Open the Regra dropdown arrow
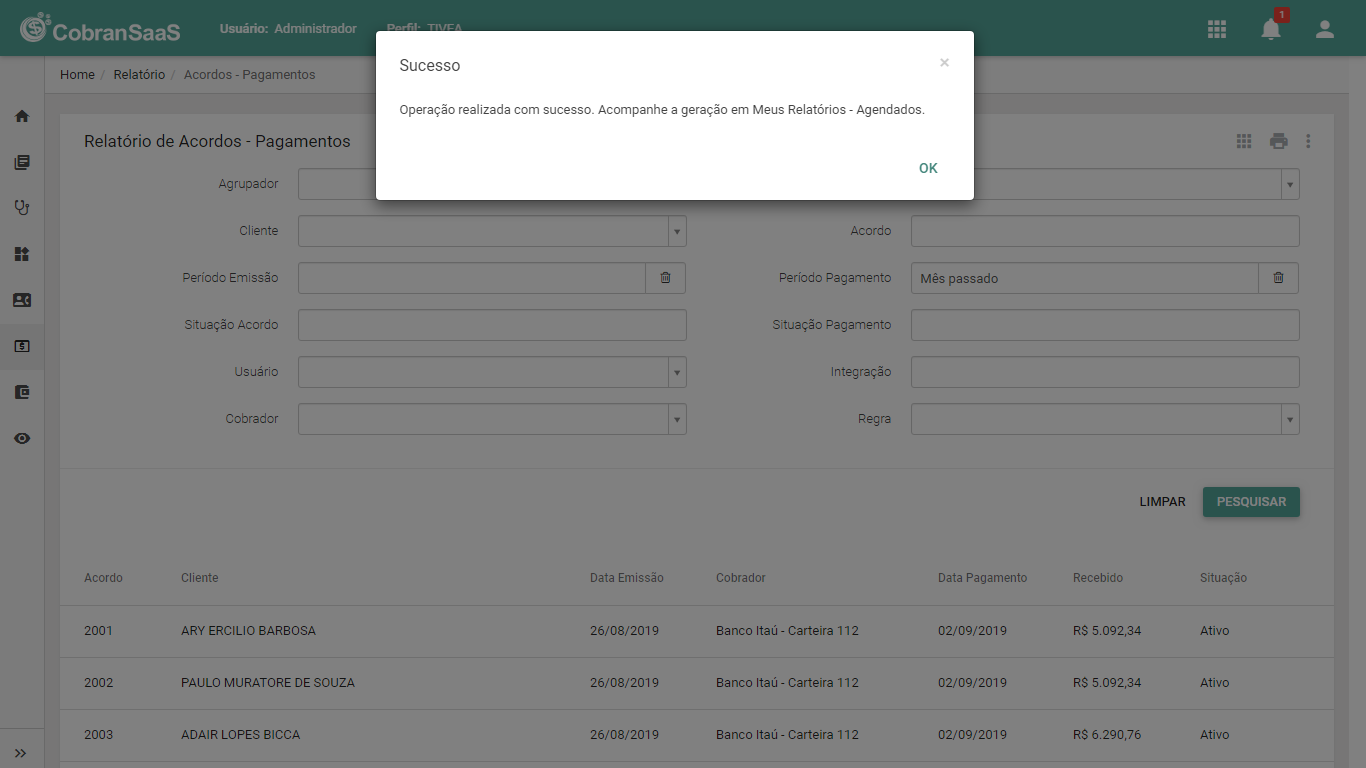The image size is (1366, 768). click(1290, 419)
